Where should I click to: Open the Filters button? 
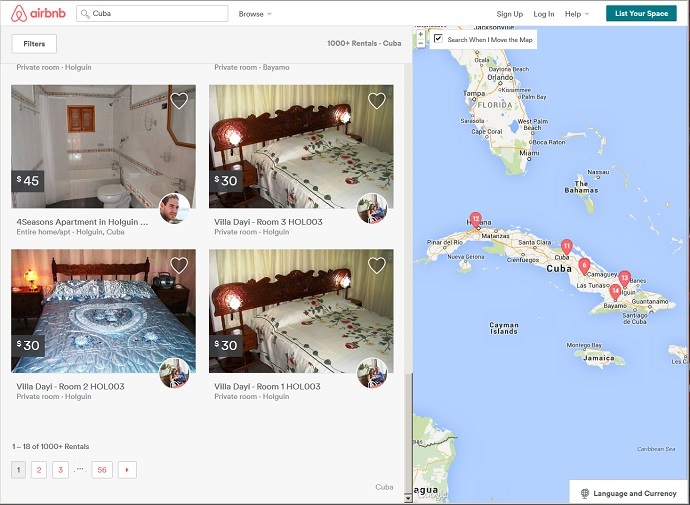pos(34,44)
